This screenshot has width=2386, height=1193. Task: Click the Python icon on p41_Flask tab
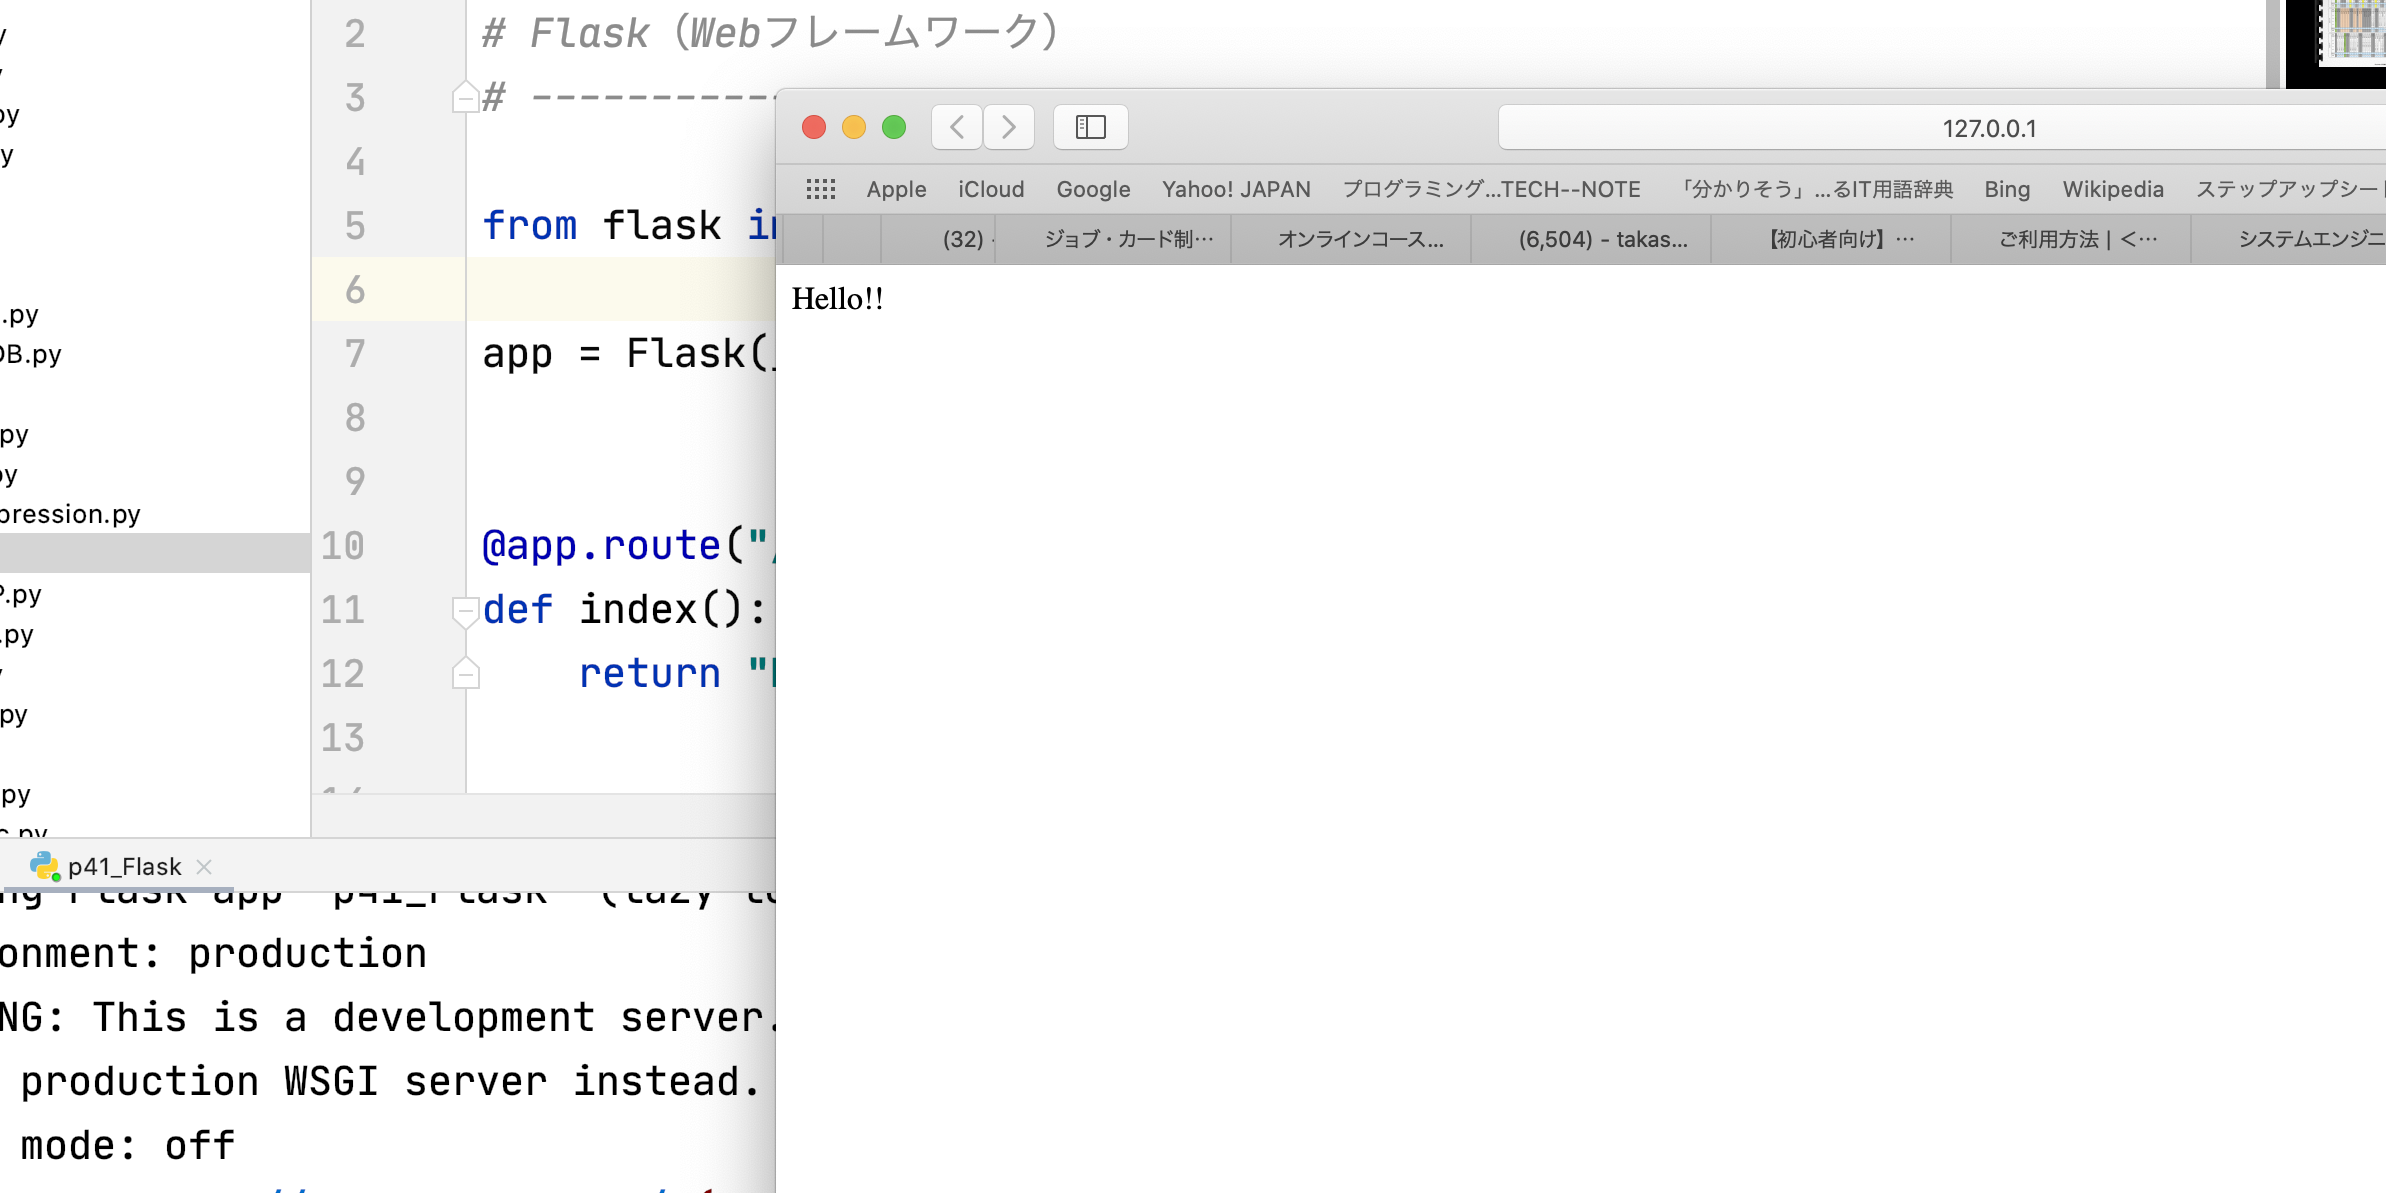[x=44, y=866]
